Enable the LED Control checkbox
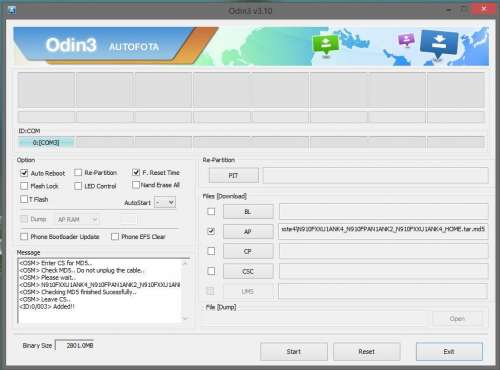 point(78,186)
